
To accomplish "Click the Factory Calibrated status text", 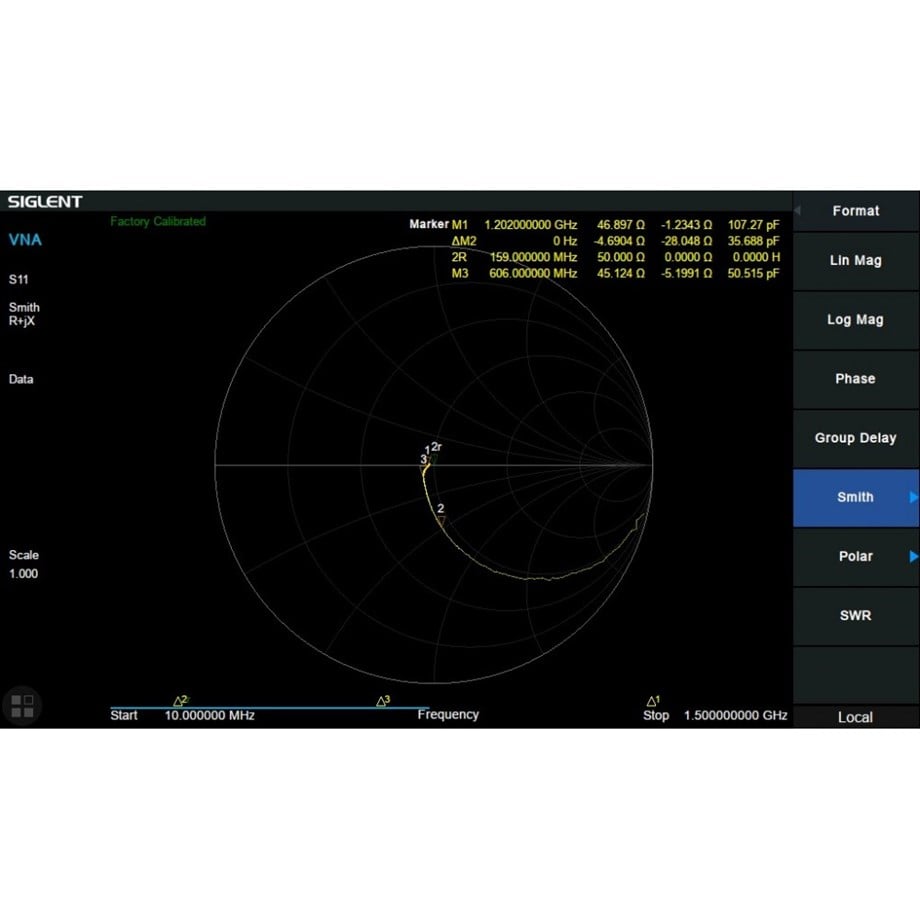I will pyautogui.click(x=158, y=221).
